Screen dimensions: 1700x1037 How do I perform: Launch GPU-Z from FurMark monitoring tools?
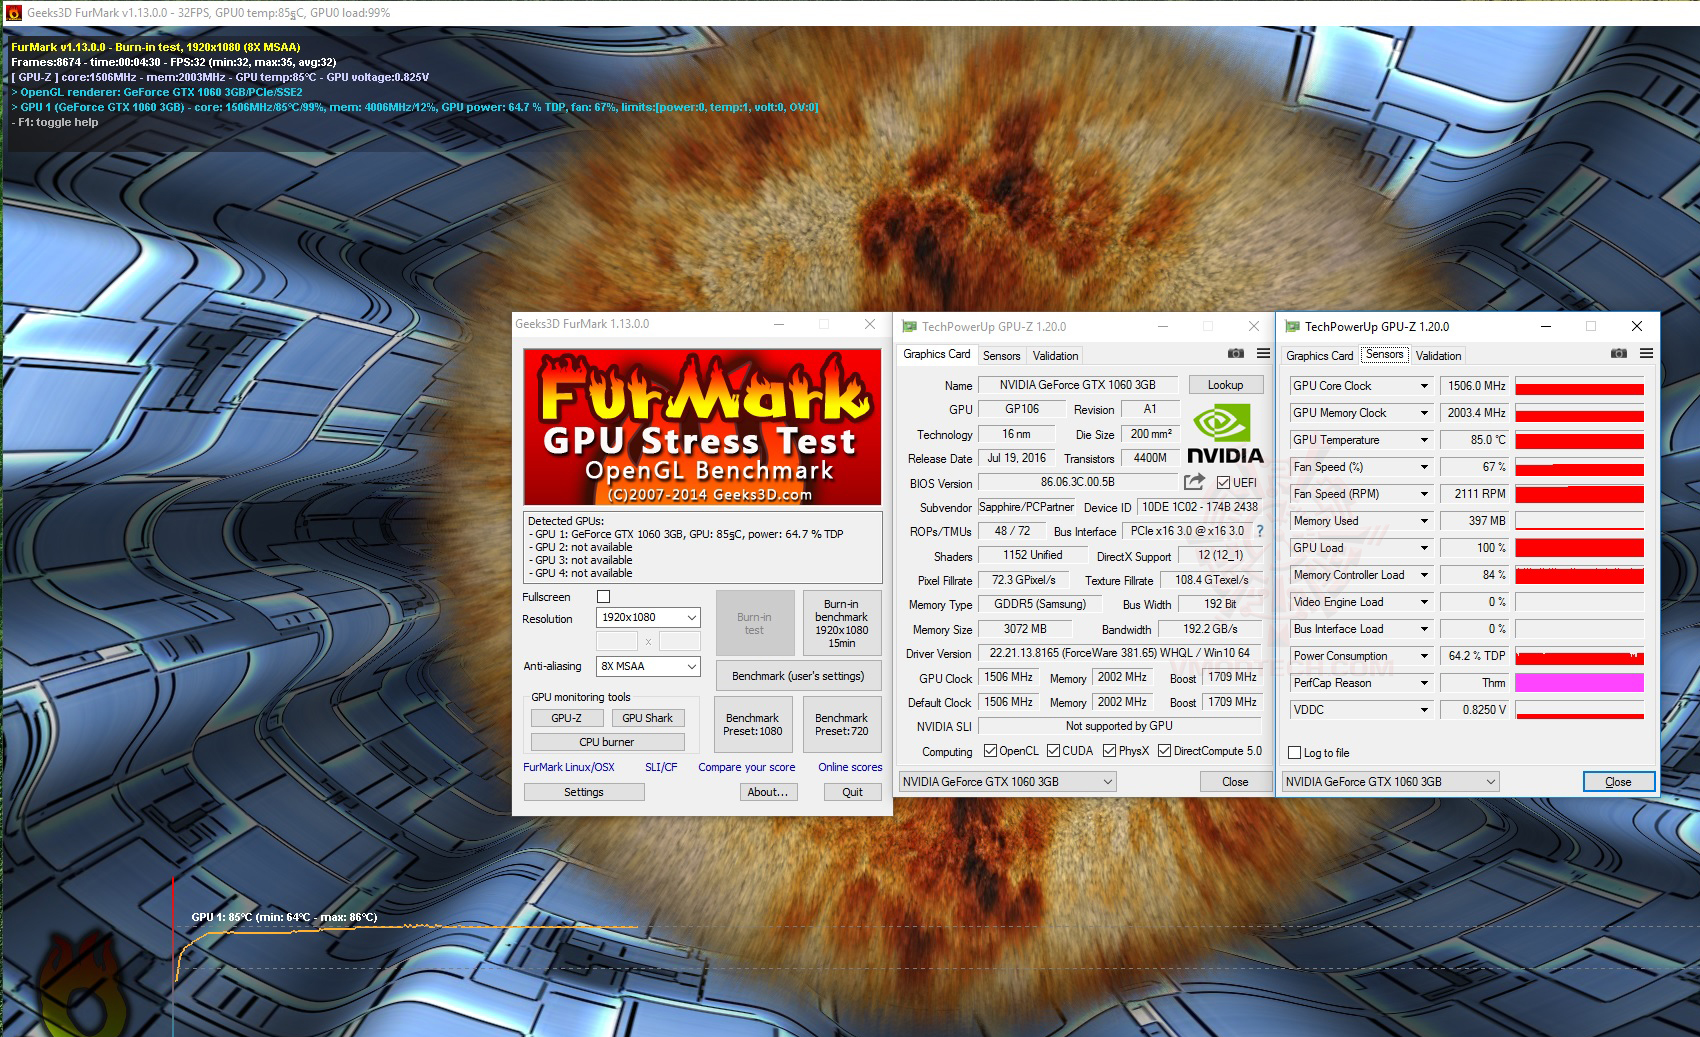[566, 718]
